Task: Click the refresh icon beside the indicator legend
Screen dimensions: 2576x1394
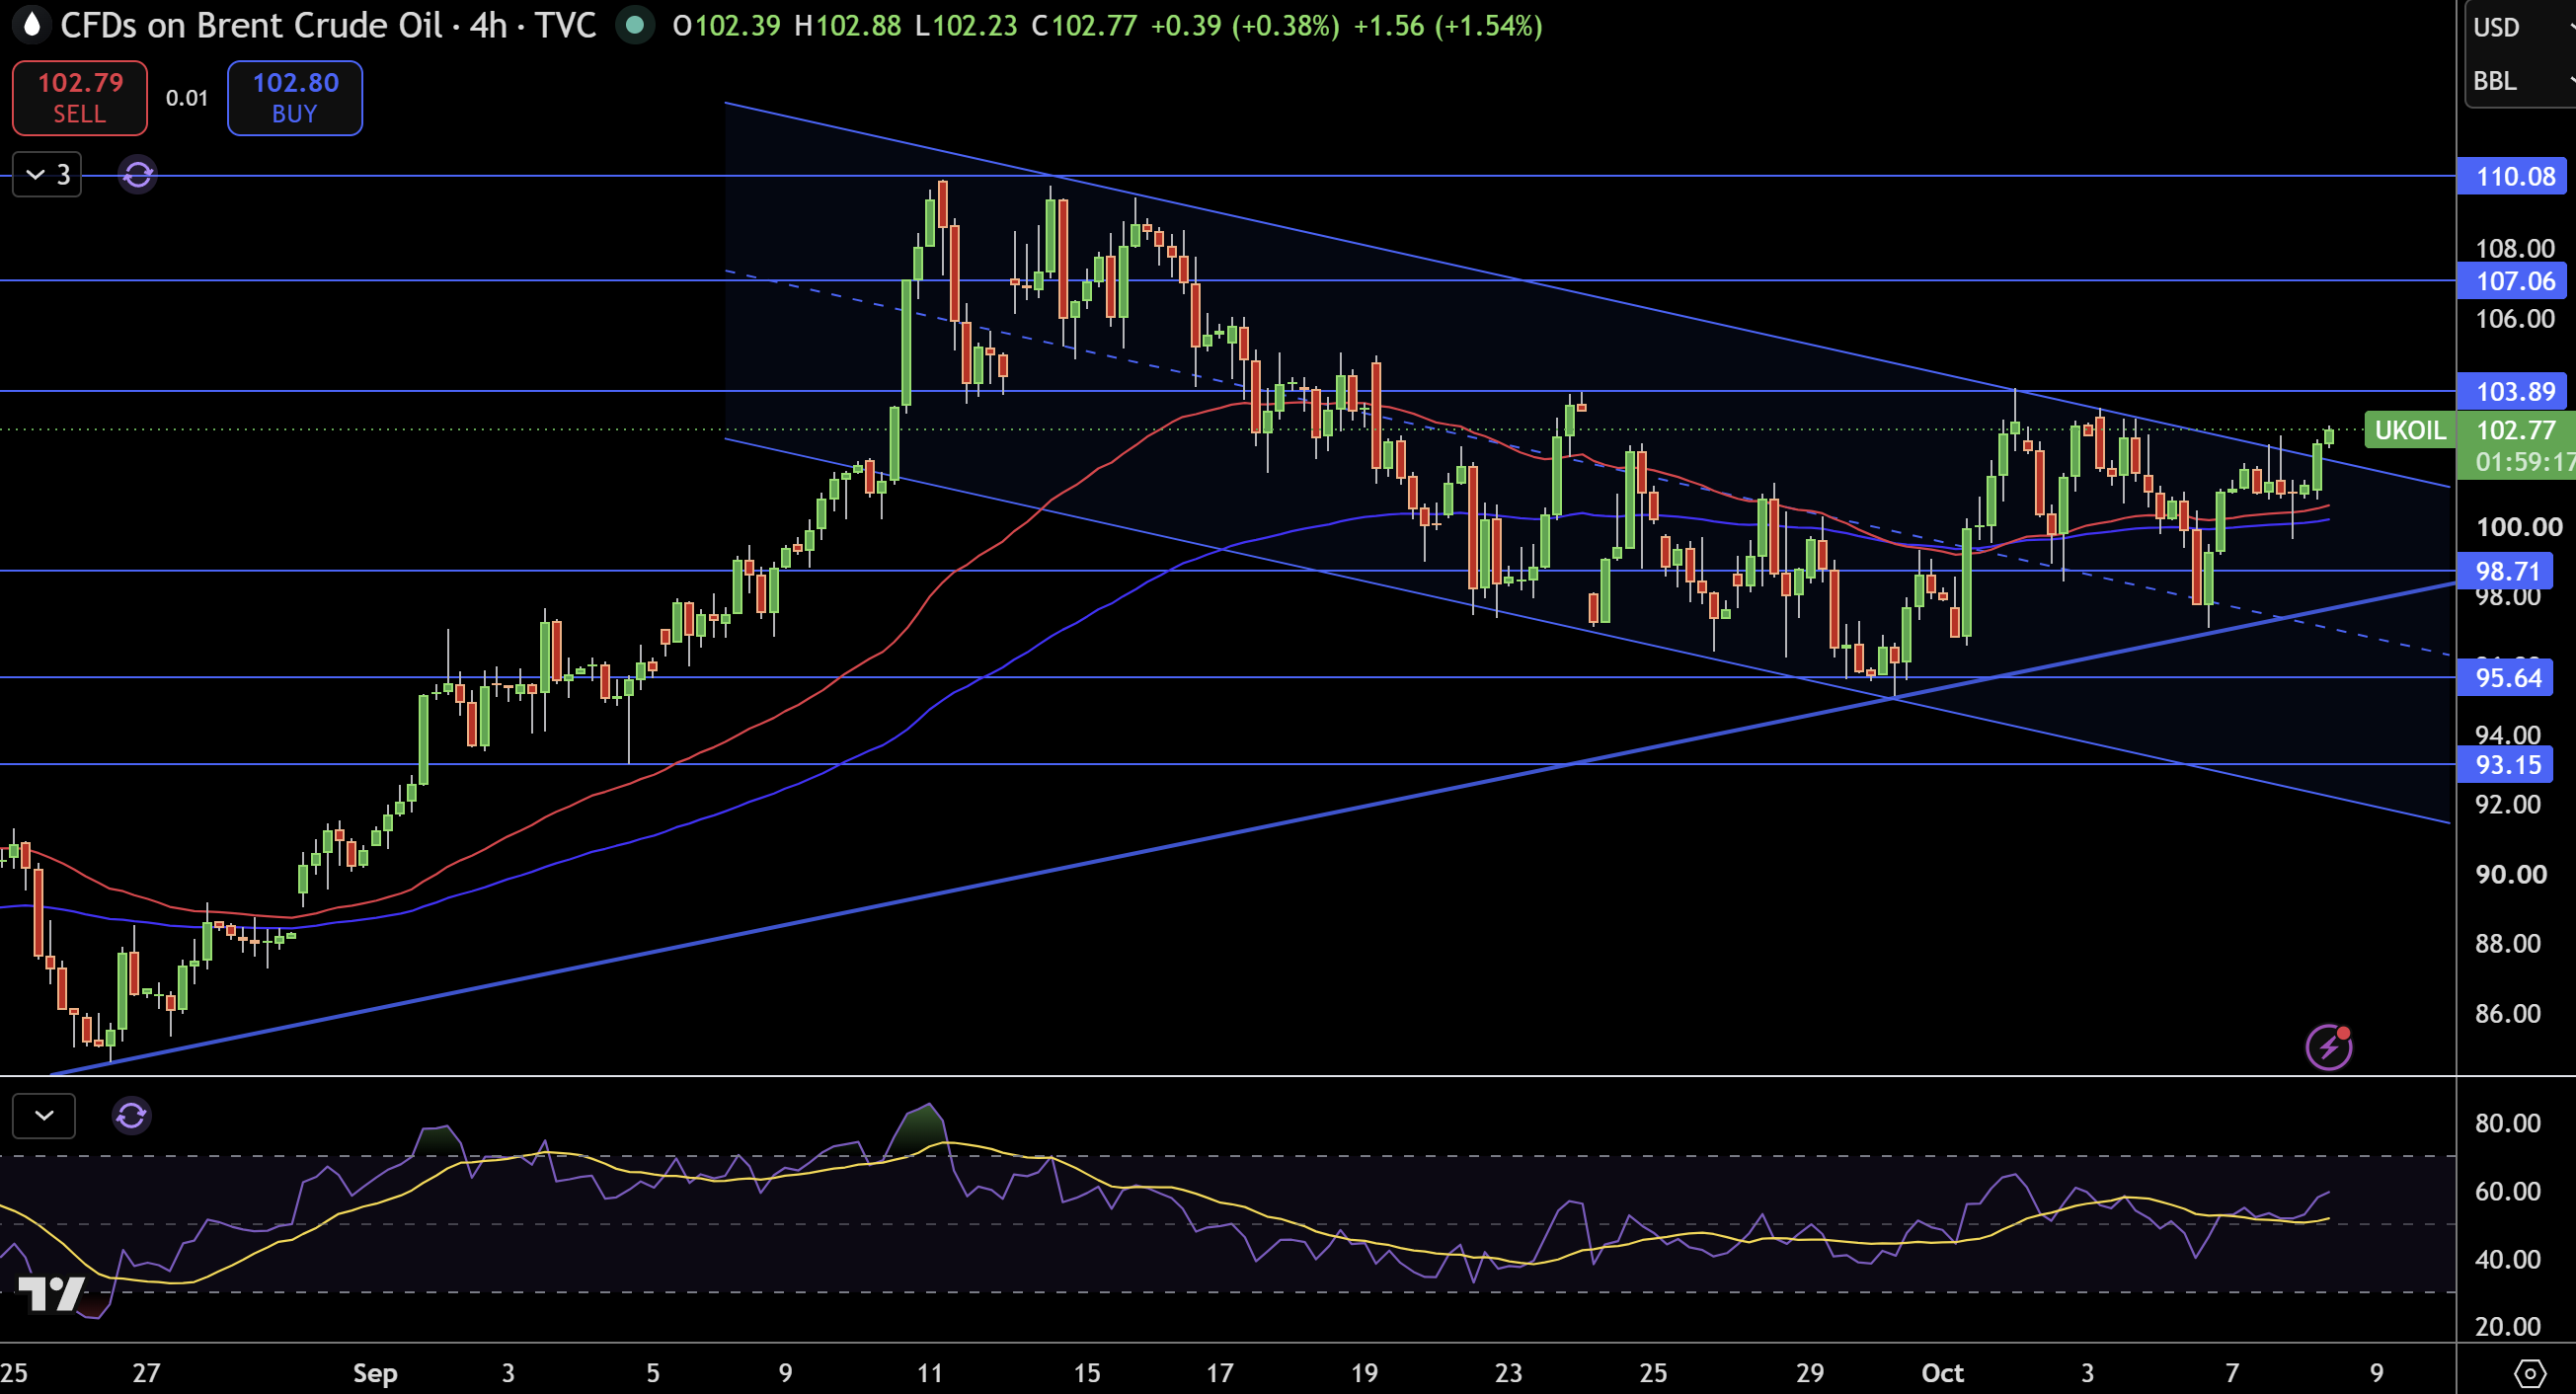Action: click(138, 175)
